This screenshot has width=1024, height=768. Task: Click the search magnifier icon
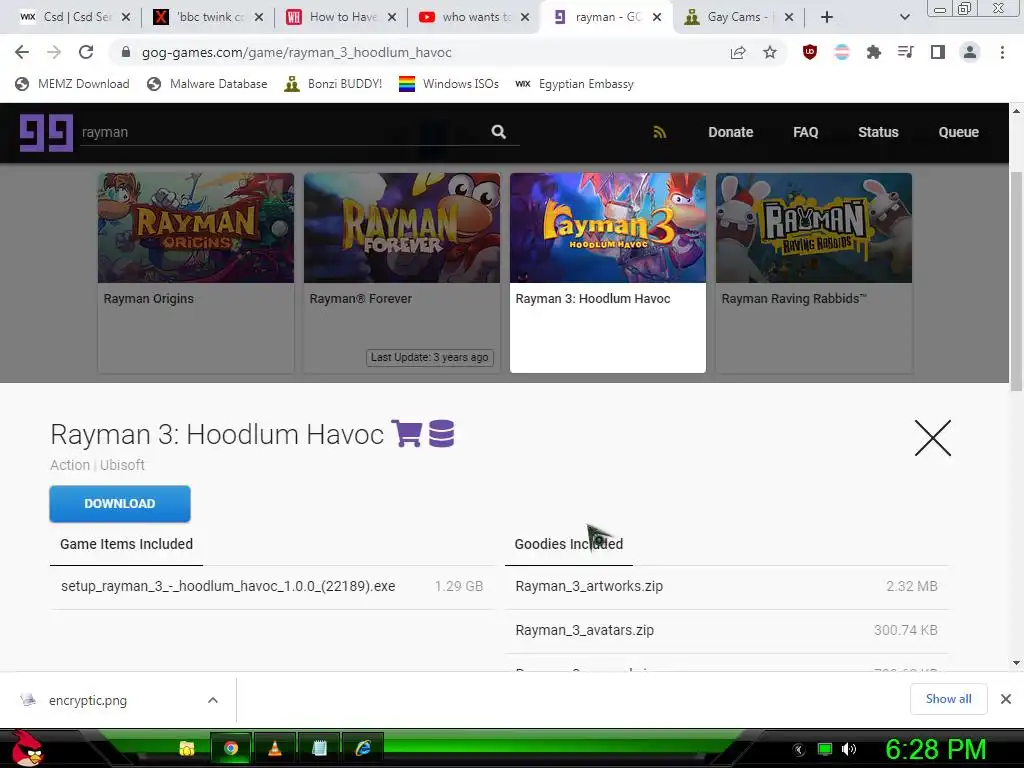click(499, 132)
